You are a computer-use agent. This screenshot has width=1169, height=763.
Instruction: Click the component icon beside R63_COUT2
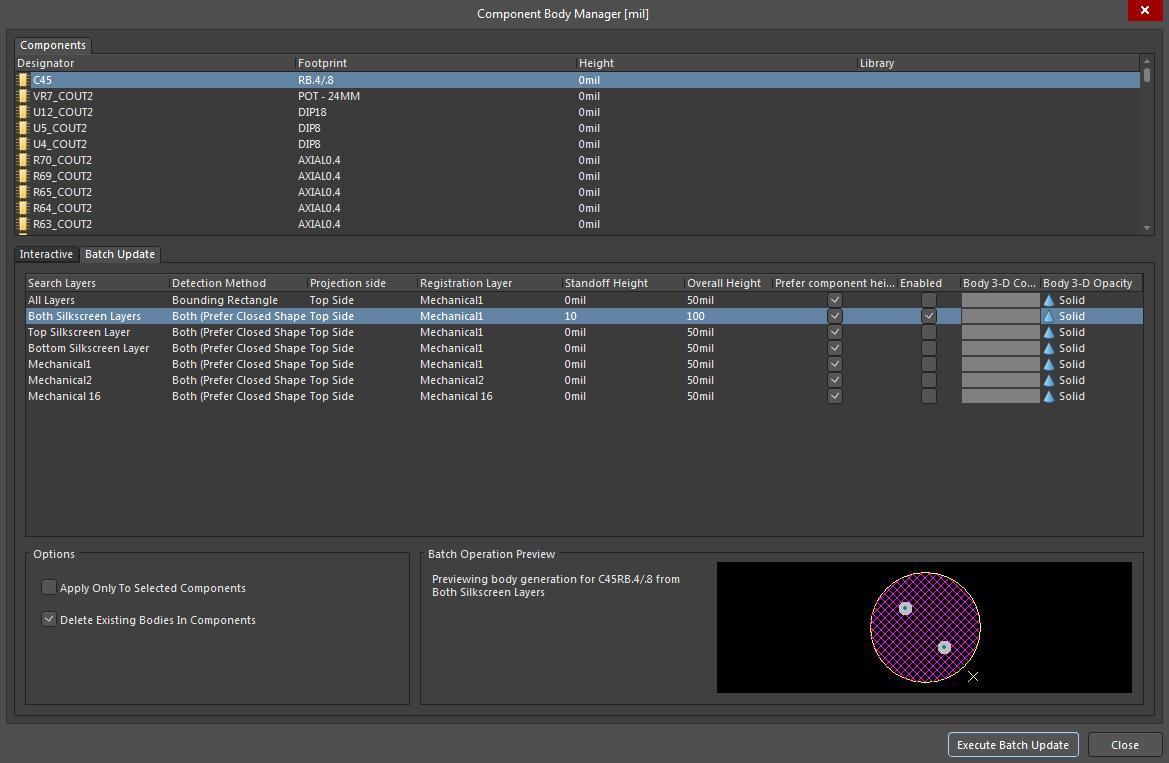point(23,224)
